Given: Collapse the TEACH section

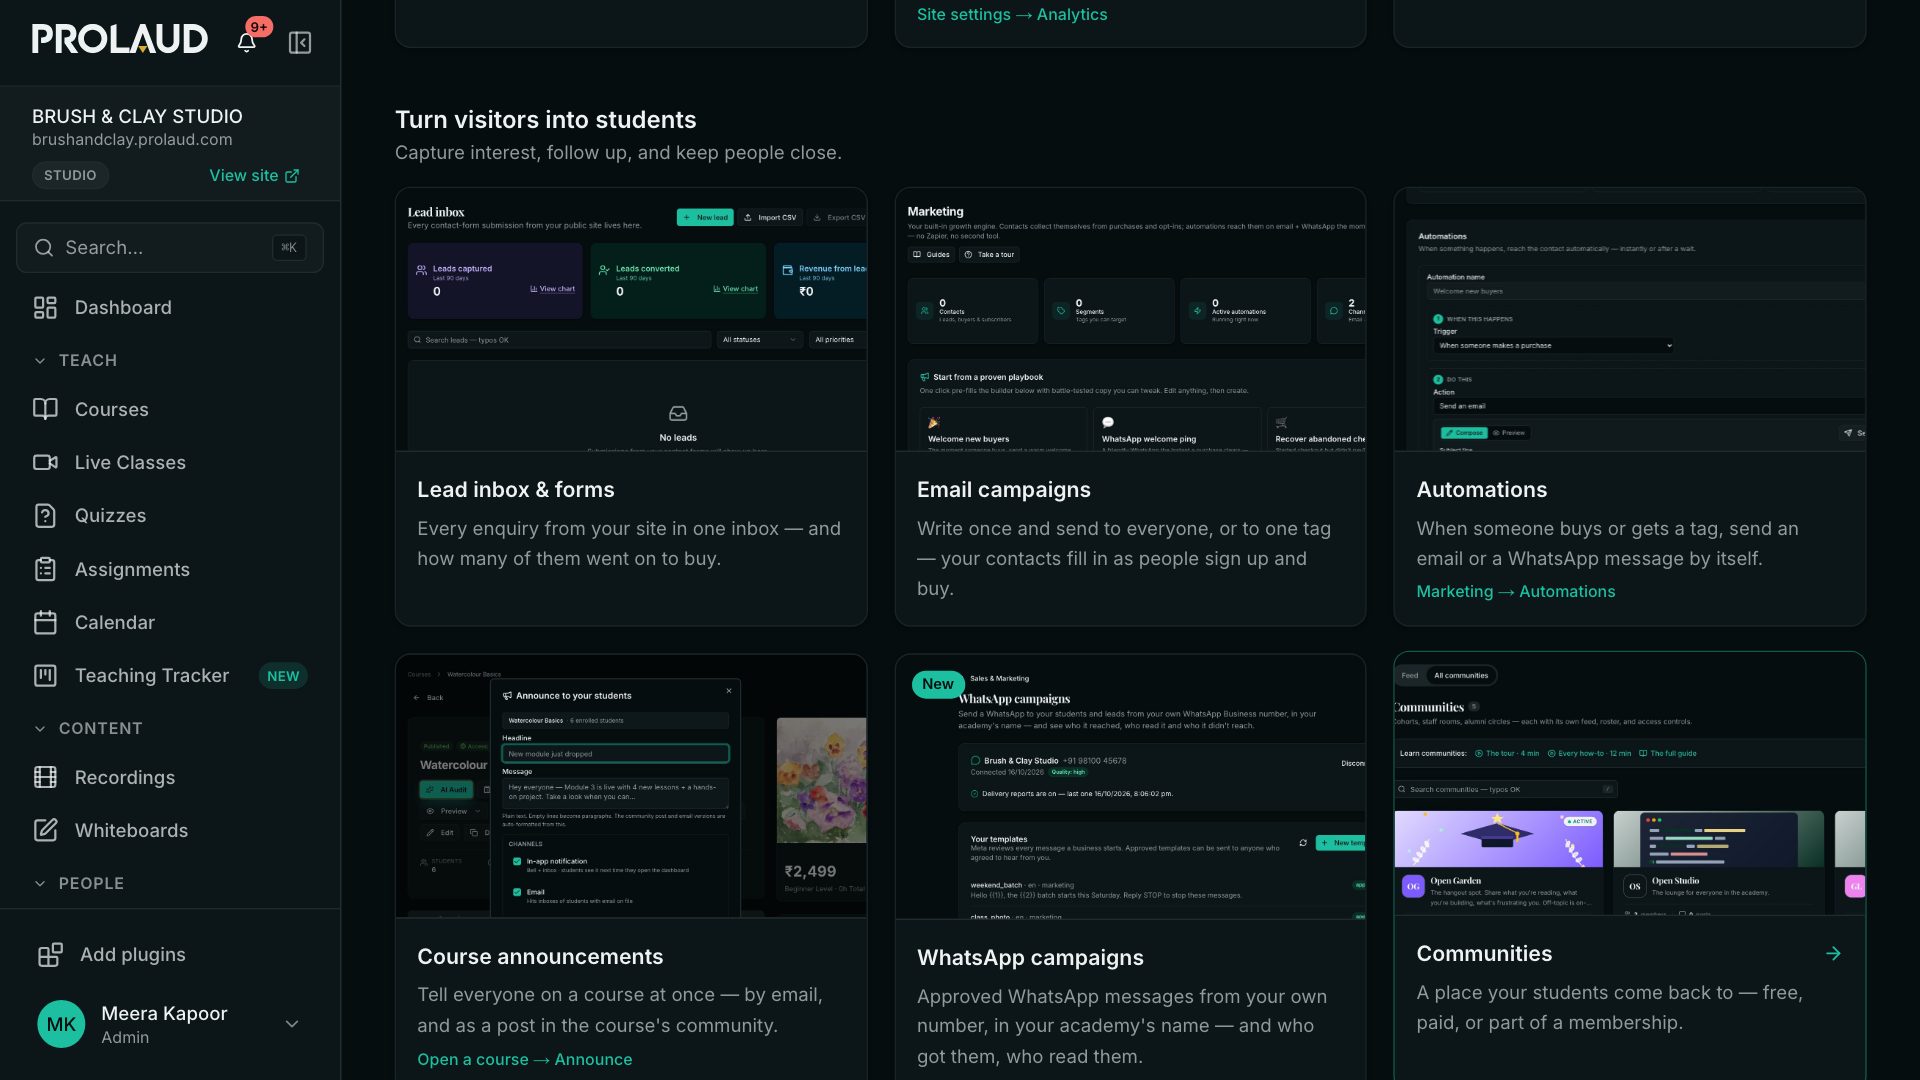Looking at the screenshot, I should tap(76, 360).
